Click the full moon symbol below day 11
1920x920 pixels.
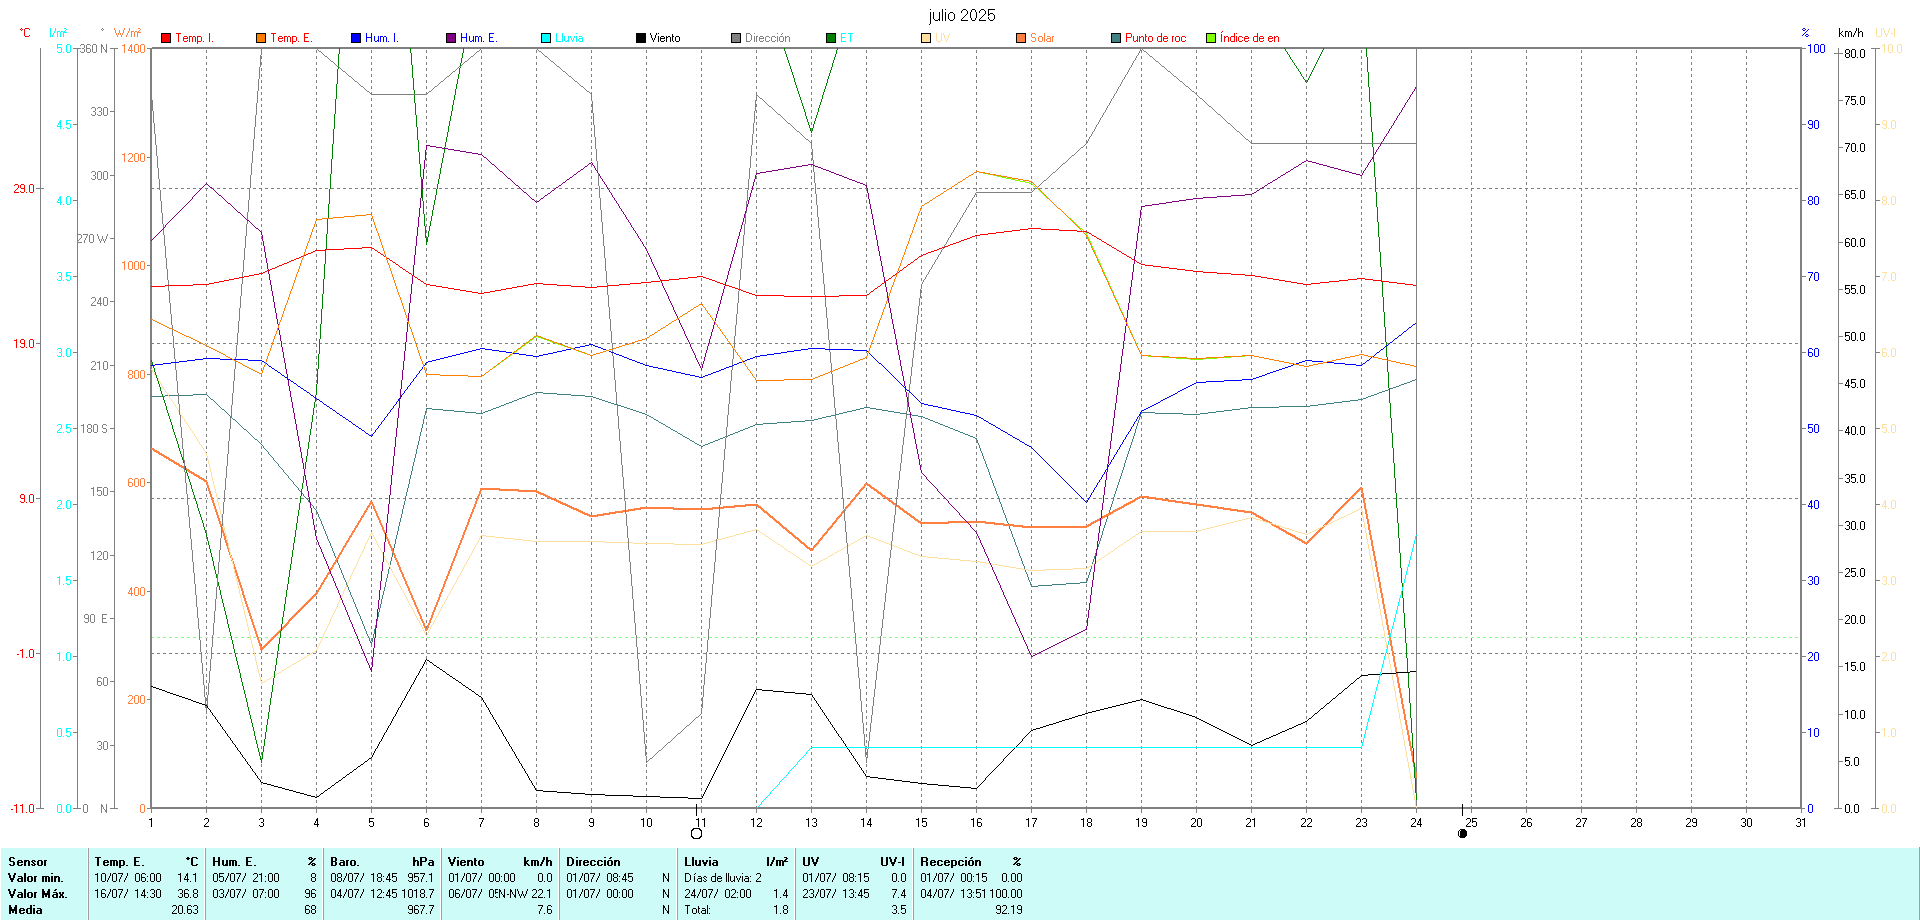pos(697,833)
